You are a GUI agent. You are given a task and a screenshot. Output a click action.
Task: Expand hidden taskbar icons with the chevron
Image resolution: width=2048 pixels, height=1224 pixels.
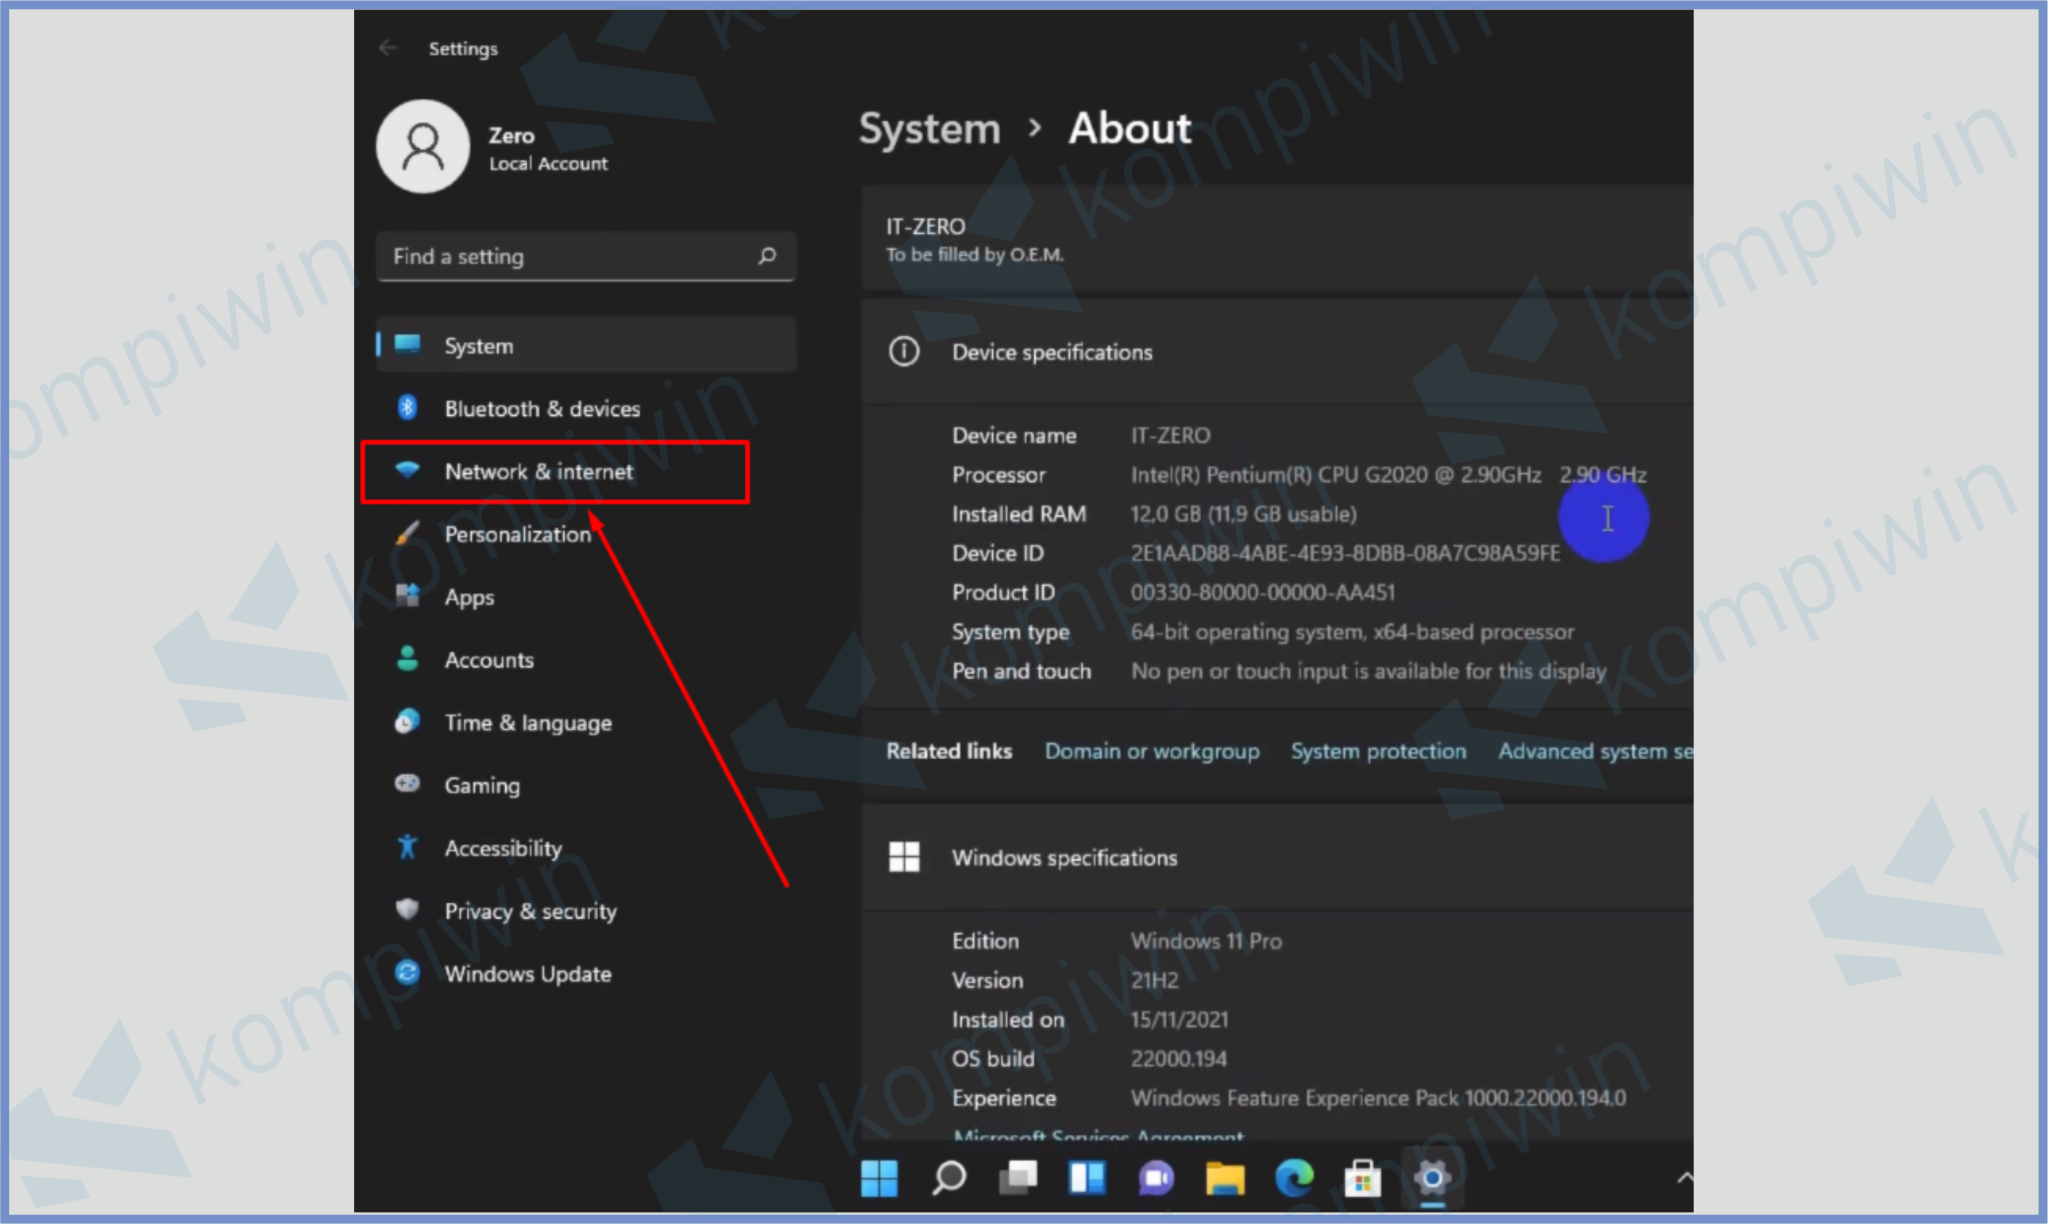coord(1683,1176)
